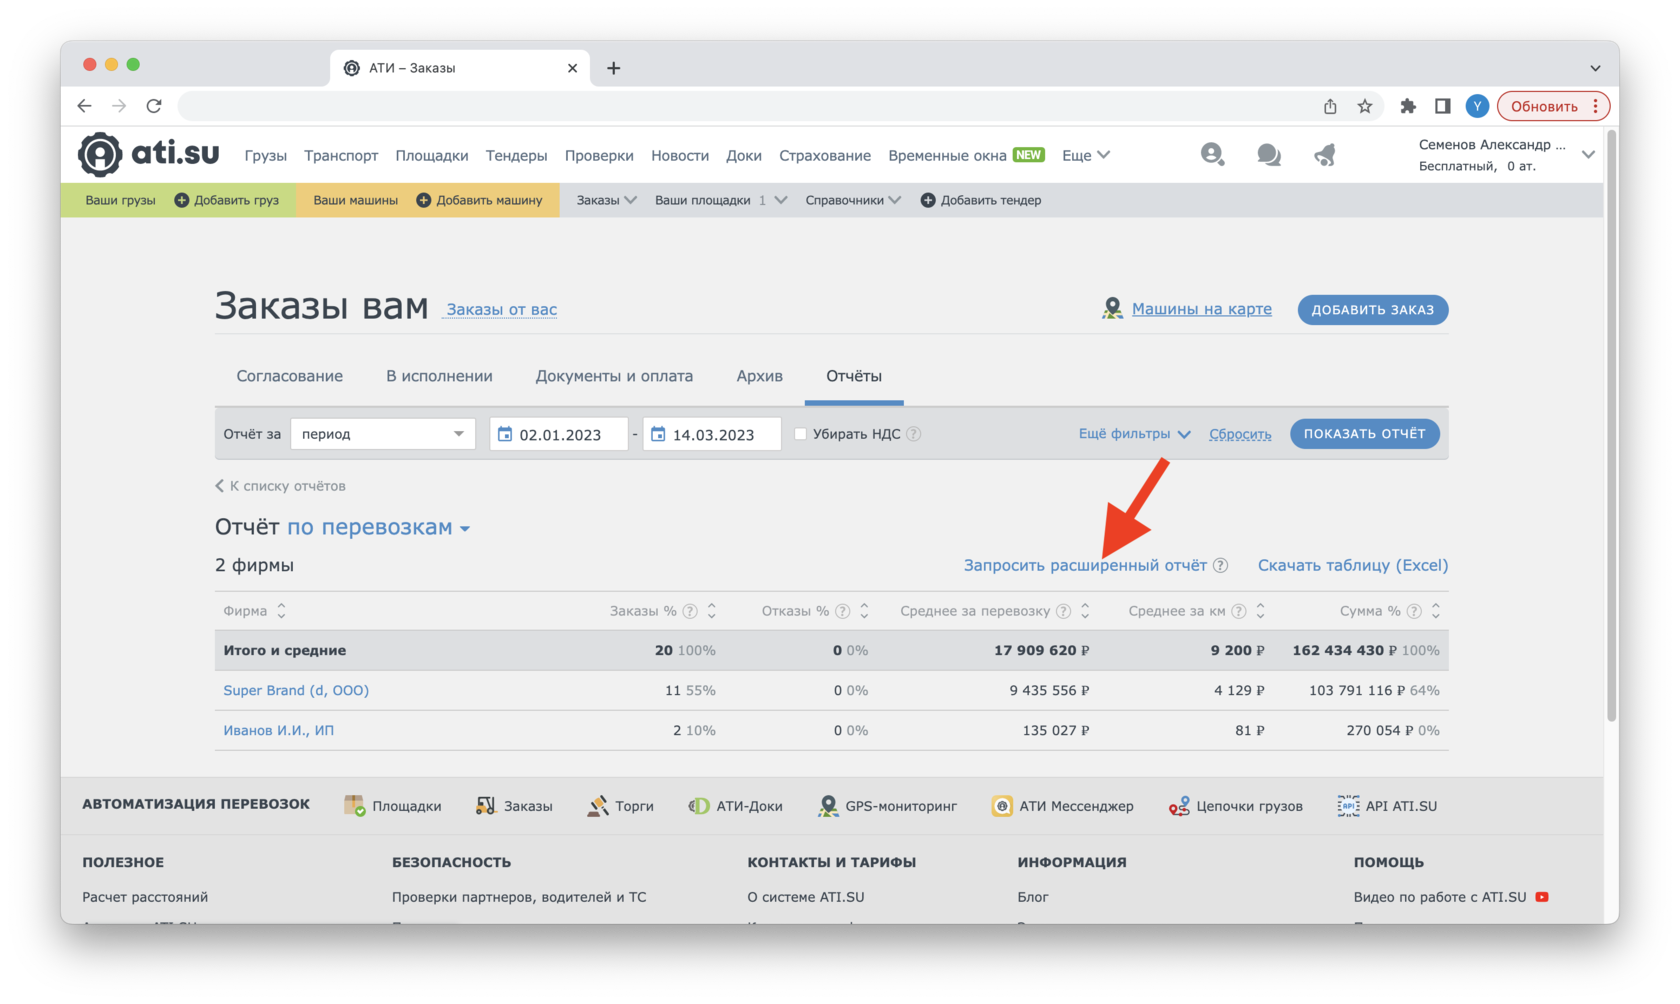This screenshot has width=1680, height=1004.
Task: Toggle the Убирать НДС checkbox
Action: pos(800,434)
